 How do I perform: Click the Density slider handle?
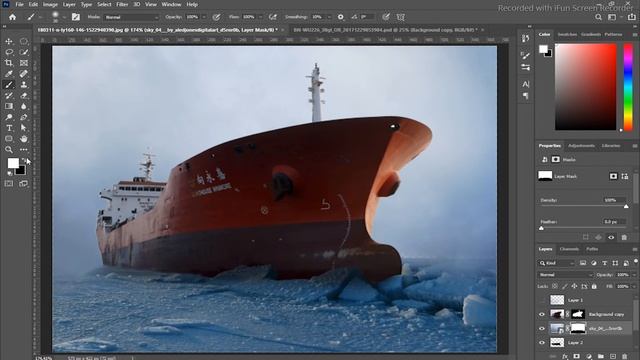click(626, 207)
